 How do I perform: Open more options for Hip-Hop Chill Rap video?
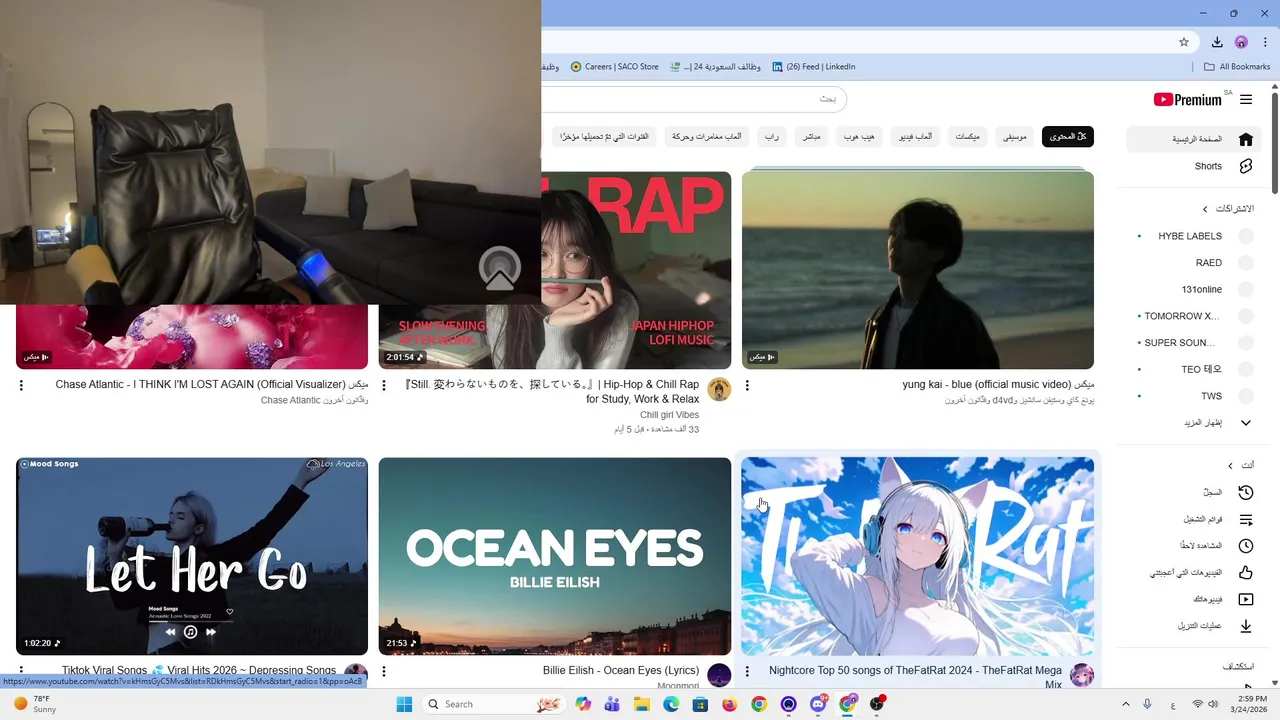pos(384,385)
